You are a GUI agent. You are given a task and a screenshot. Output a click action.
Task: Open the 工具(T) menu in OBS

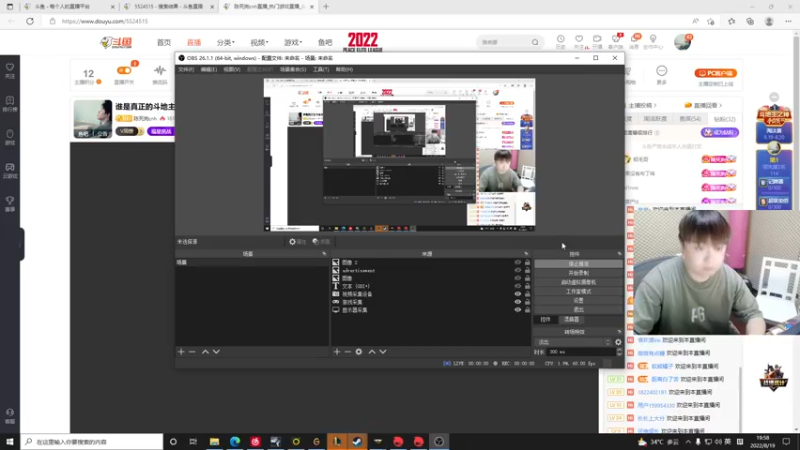321,69
